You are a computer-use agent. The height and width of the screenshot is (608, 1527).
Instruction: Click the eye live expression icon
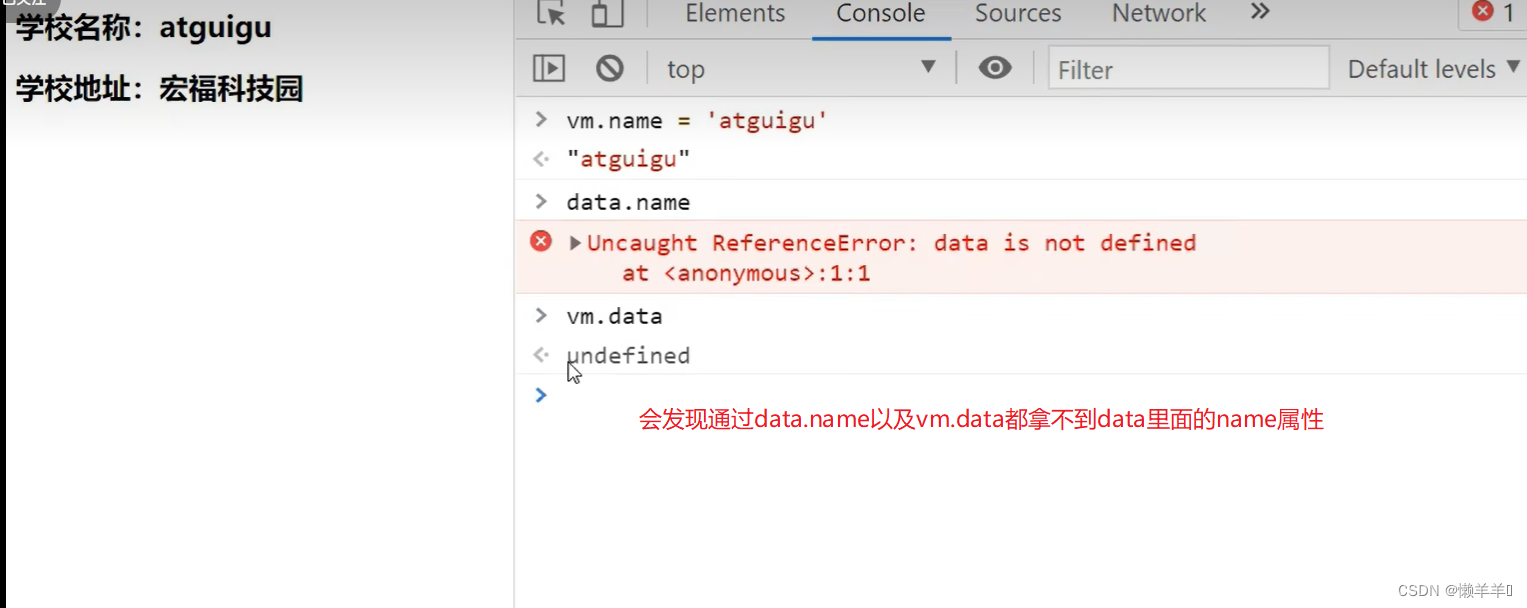(x=994, y=68)
